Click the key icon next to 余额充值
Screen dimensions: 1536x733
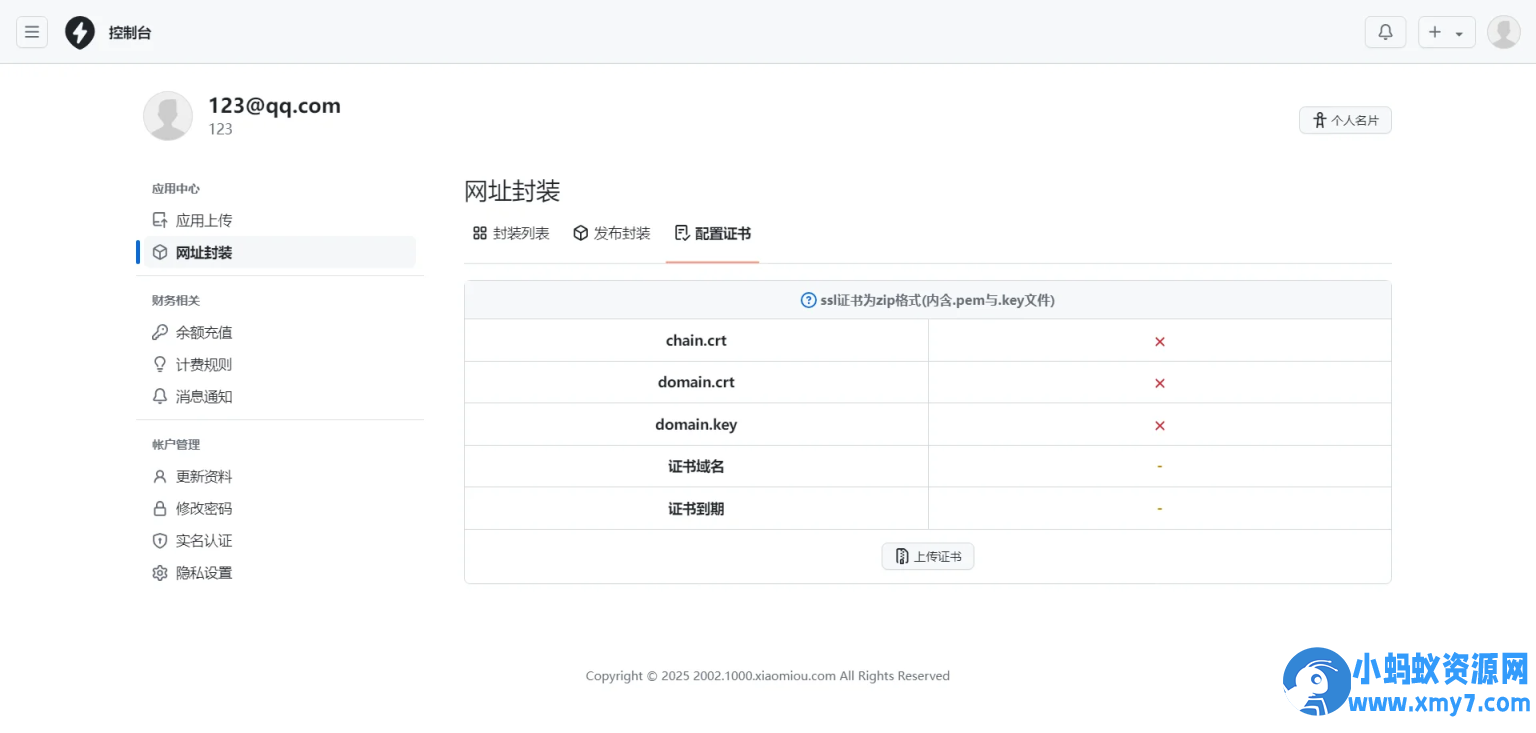(x=160, y=332)
